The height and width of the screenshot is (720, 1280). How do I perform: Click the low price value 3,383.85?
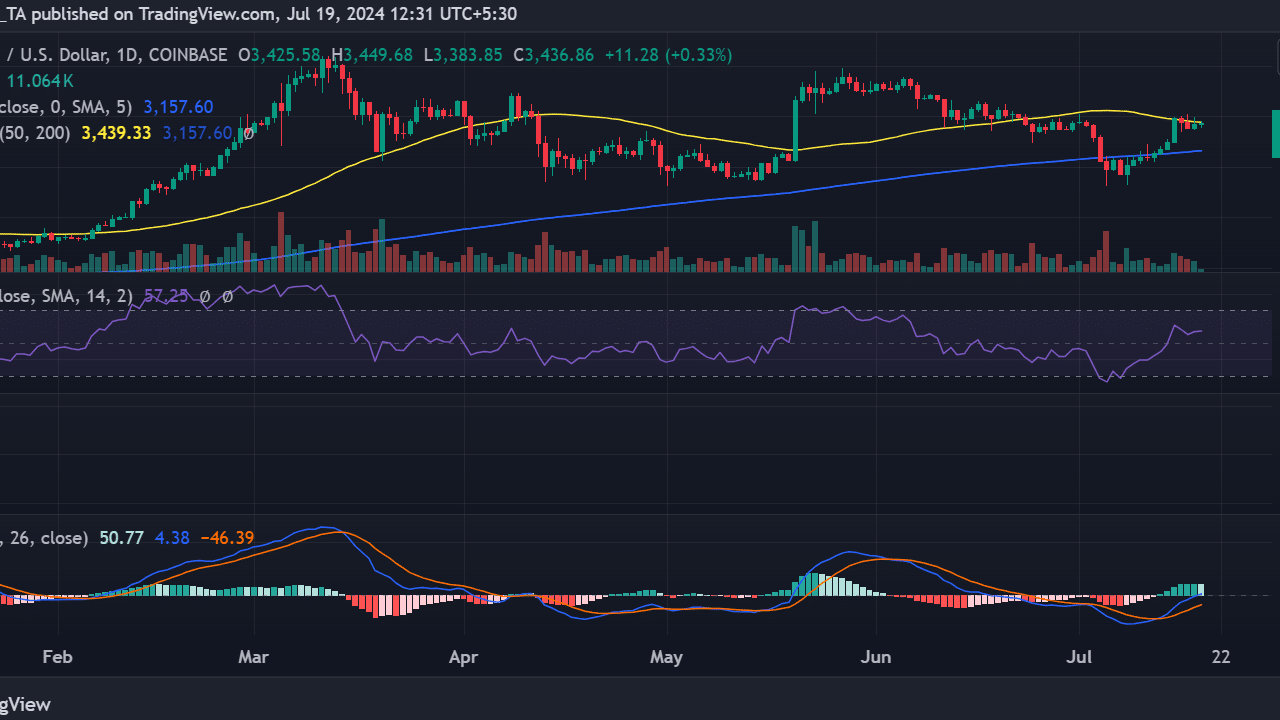(468, 55)
